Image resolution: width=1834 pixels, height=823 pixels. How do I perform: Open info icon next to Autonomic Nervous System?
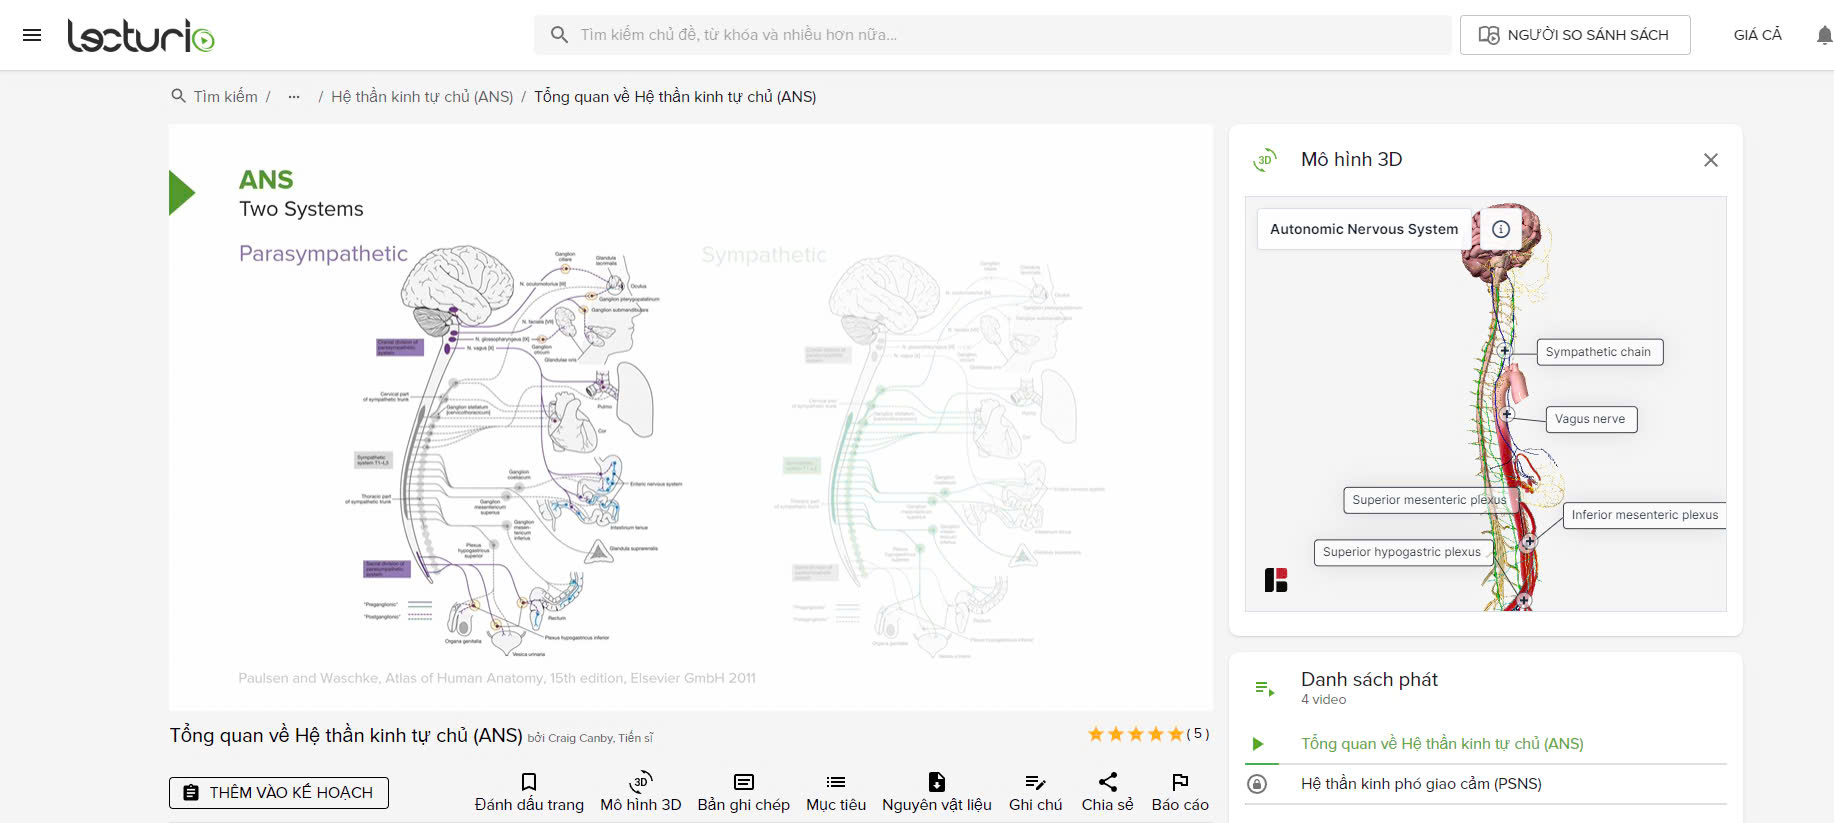tap(1501, 229)
